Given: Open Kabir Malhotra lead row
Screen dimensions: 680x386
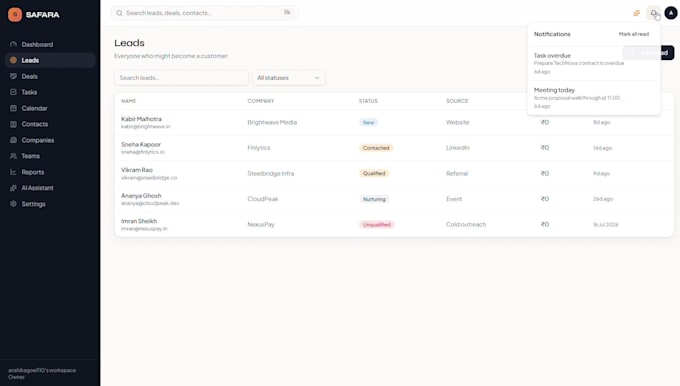Looking at the screenshot, I should [x=394, y=122].
